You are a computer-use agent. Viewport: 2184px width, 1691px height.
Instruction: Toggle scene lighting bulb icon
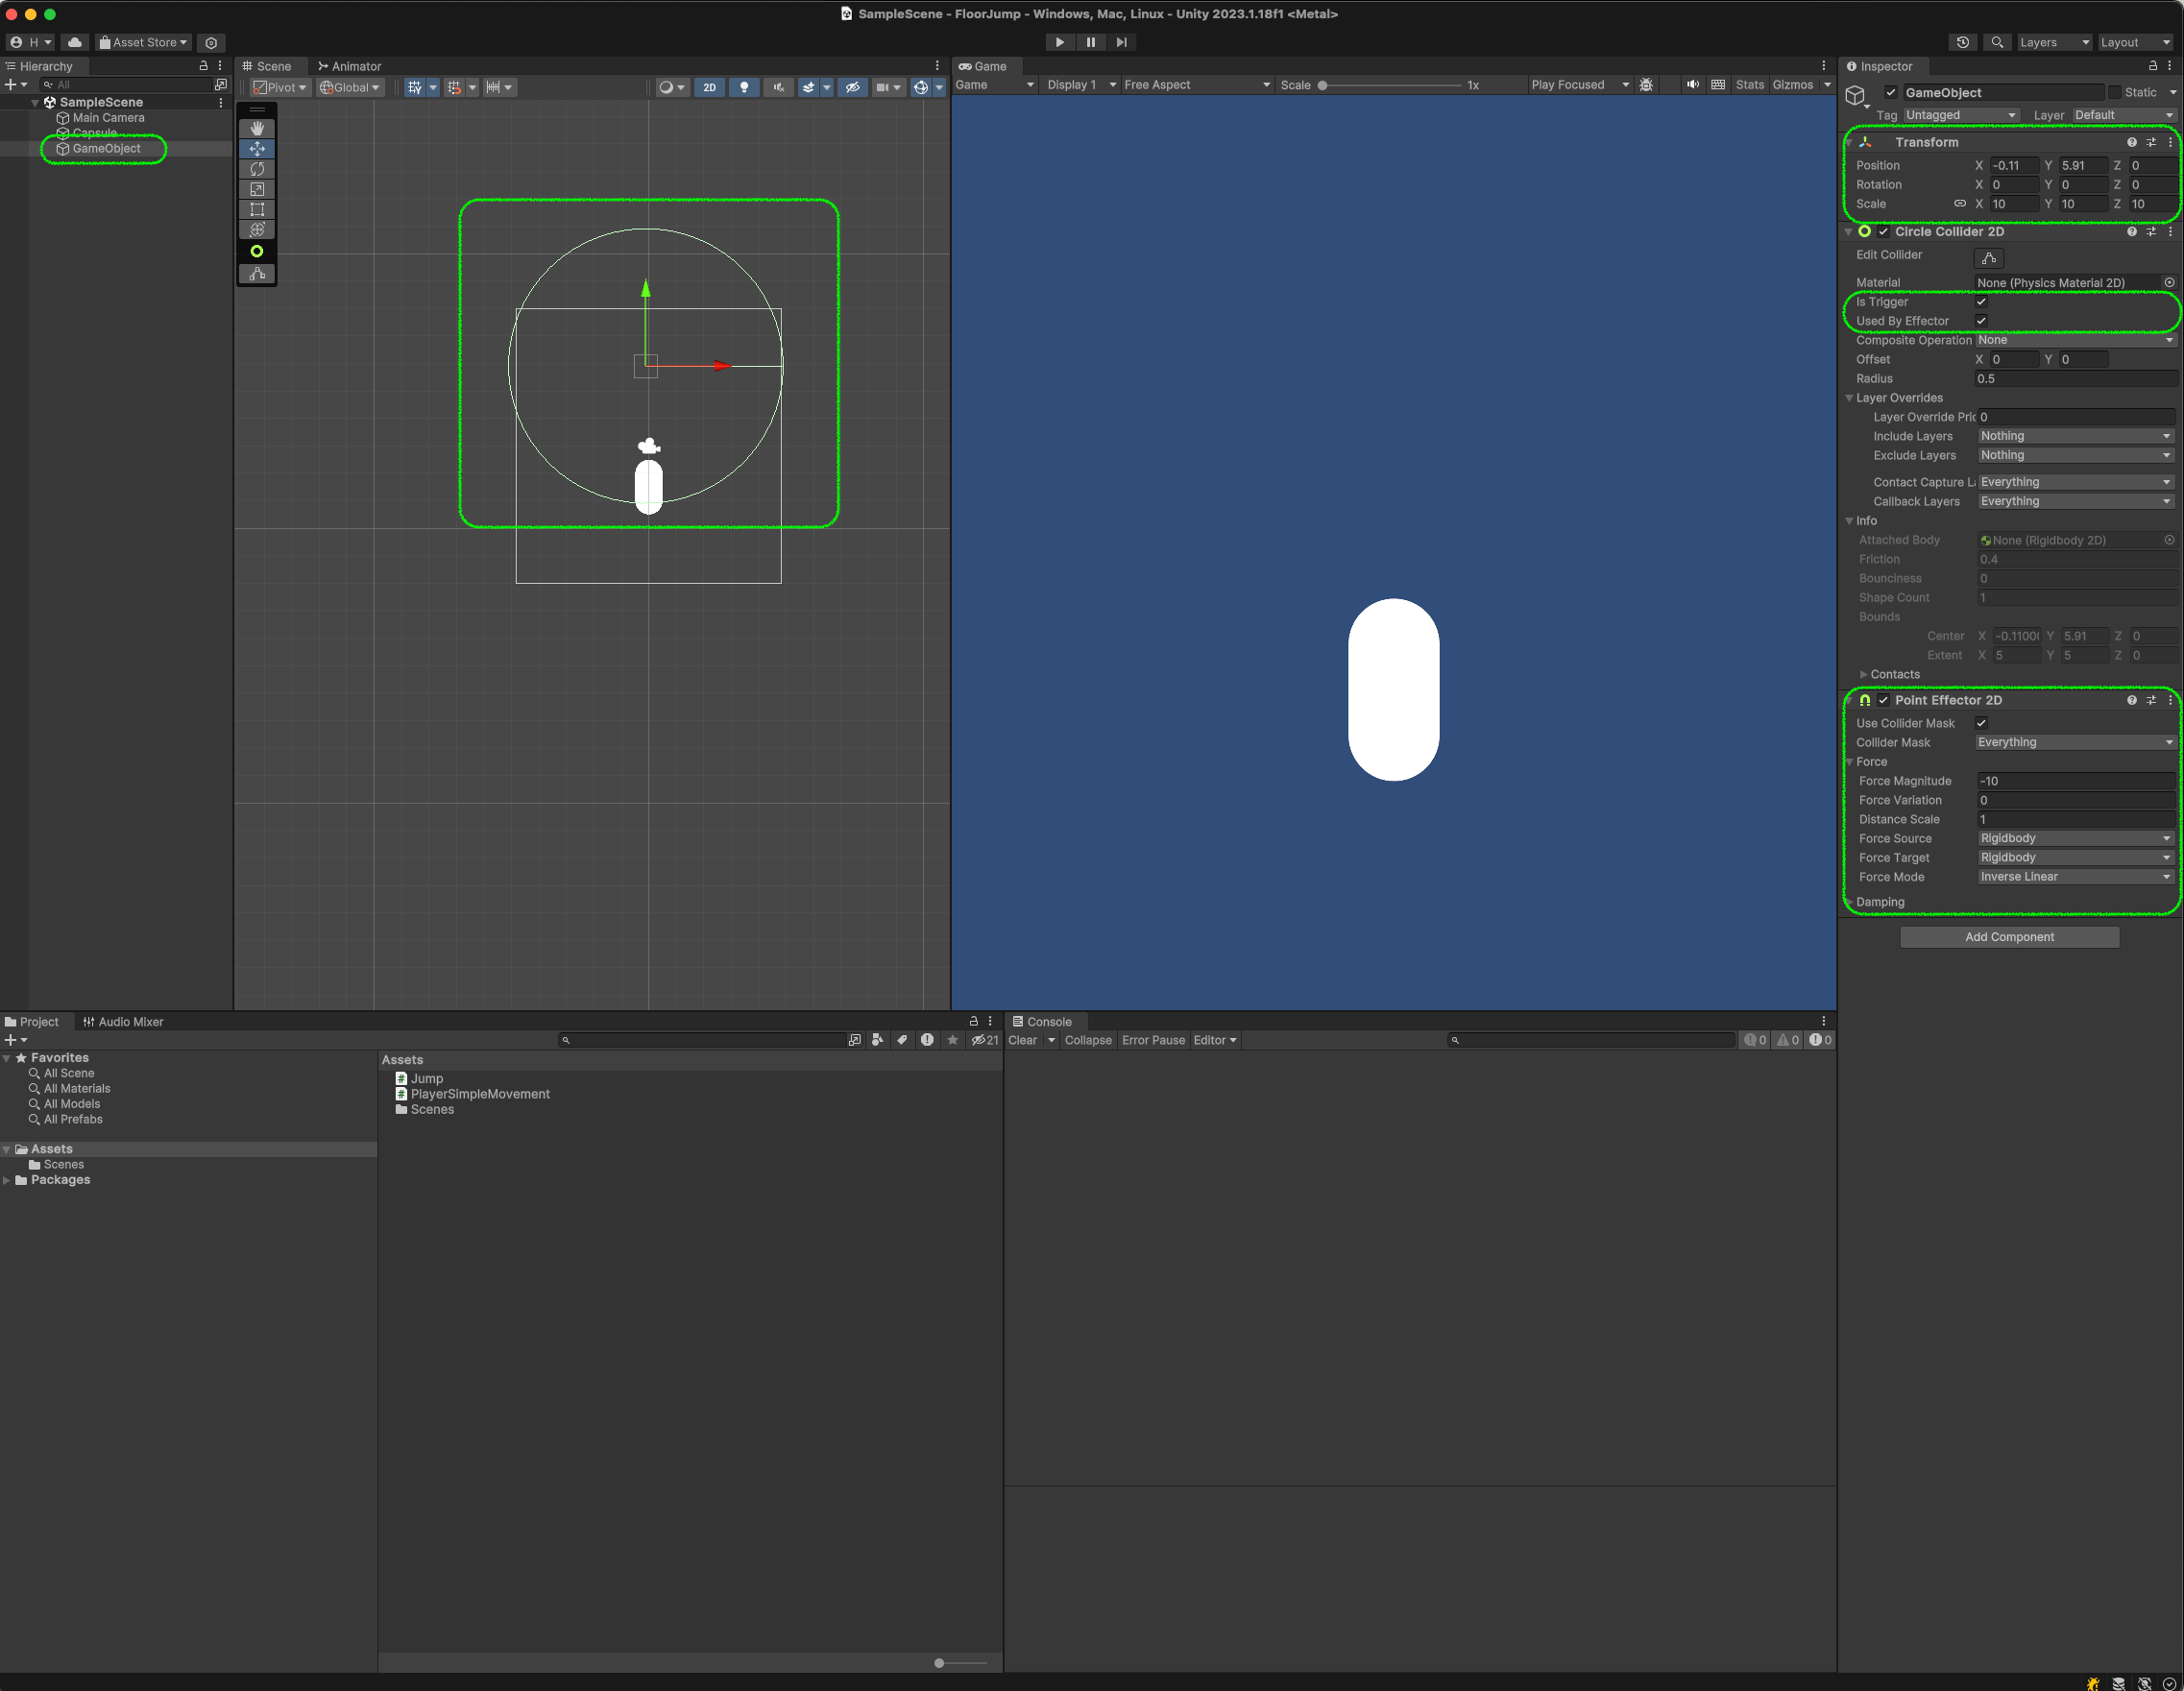(743, 87)
